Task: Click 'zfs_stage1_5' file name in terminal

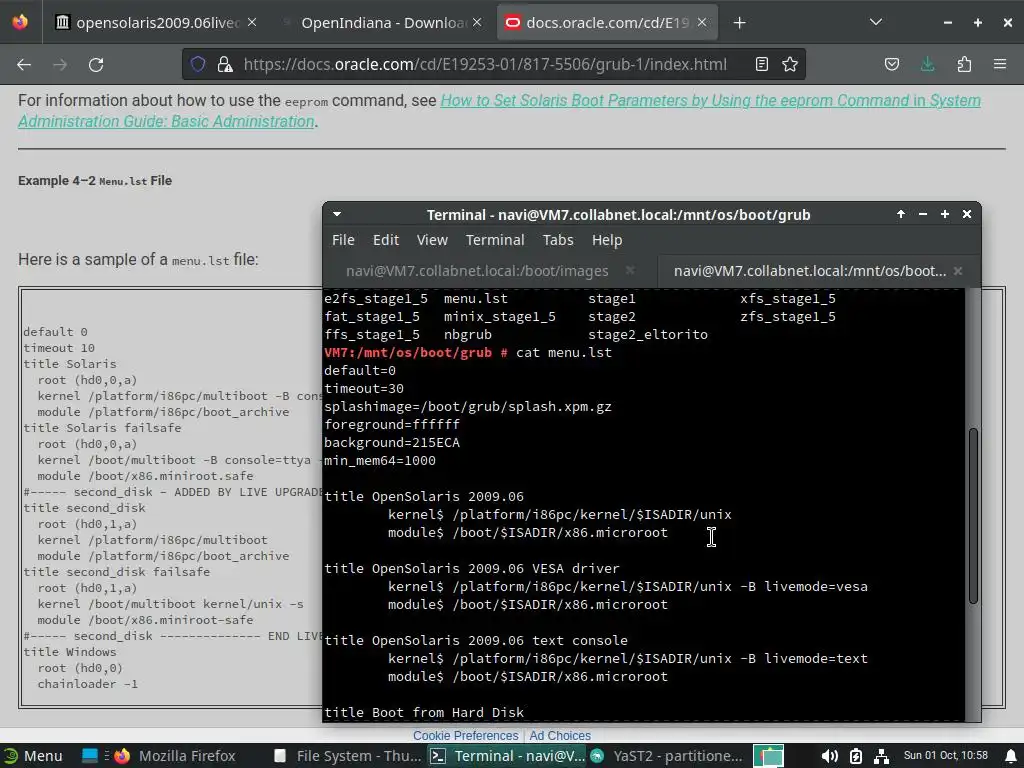Action: point(788,317)
